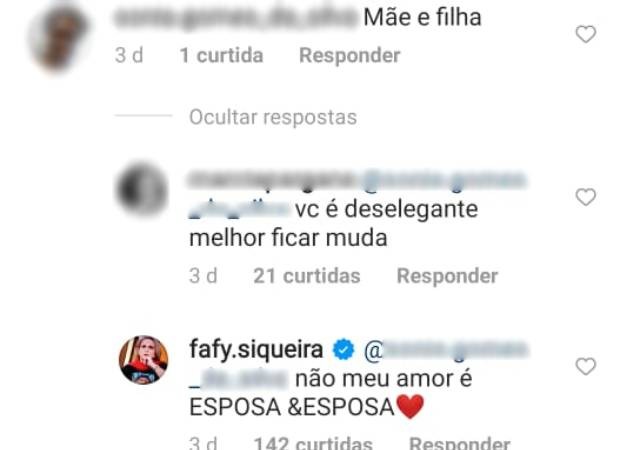The height and width of the screenshot is (450, 620).
Task: Open blurred avatar of second commenter
Action: coord(142,189)
